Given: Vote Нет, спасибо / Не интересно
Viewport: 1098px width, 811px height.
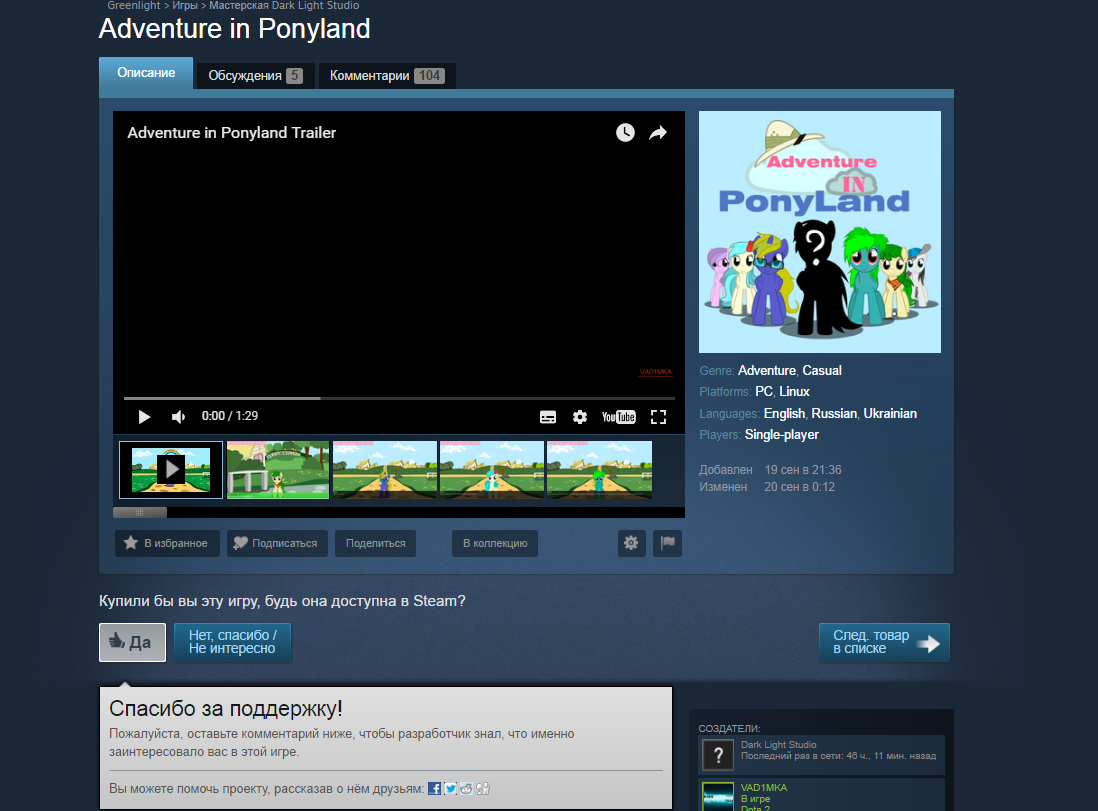Looking at the screenshot, I should (x=232, y=642).
